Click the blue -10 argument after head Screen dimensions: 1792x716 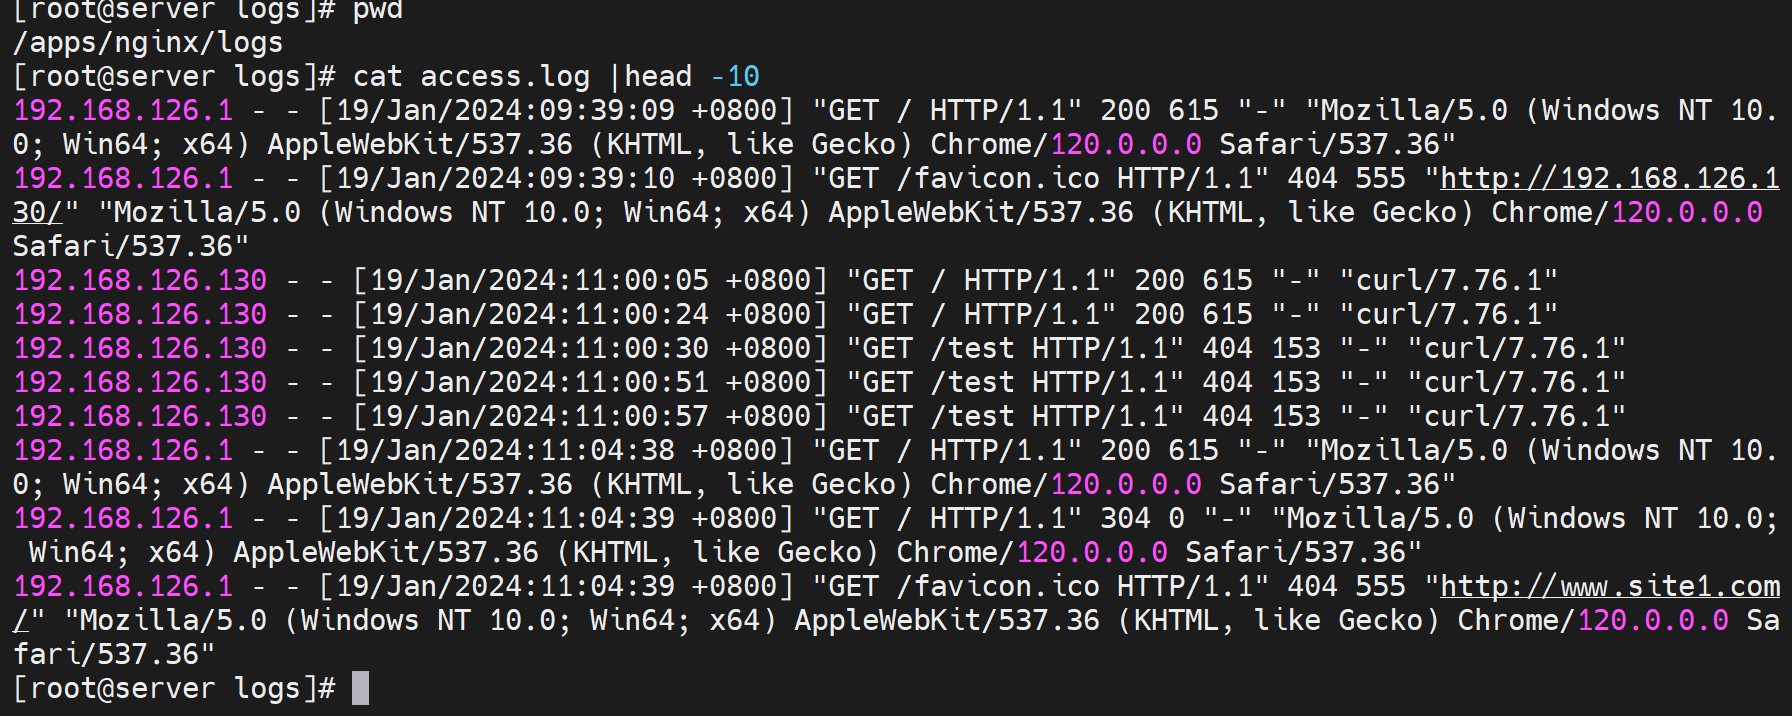click(735, 77)
